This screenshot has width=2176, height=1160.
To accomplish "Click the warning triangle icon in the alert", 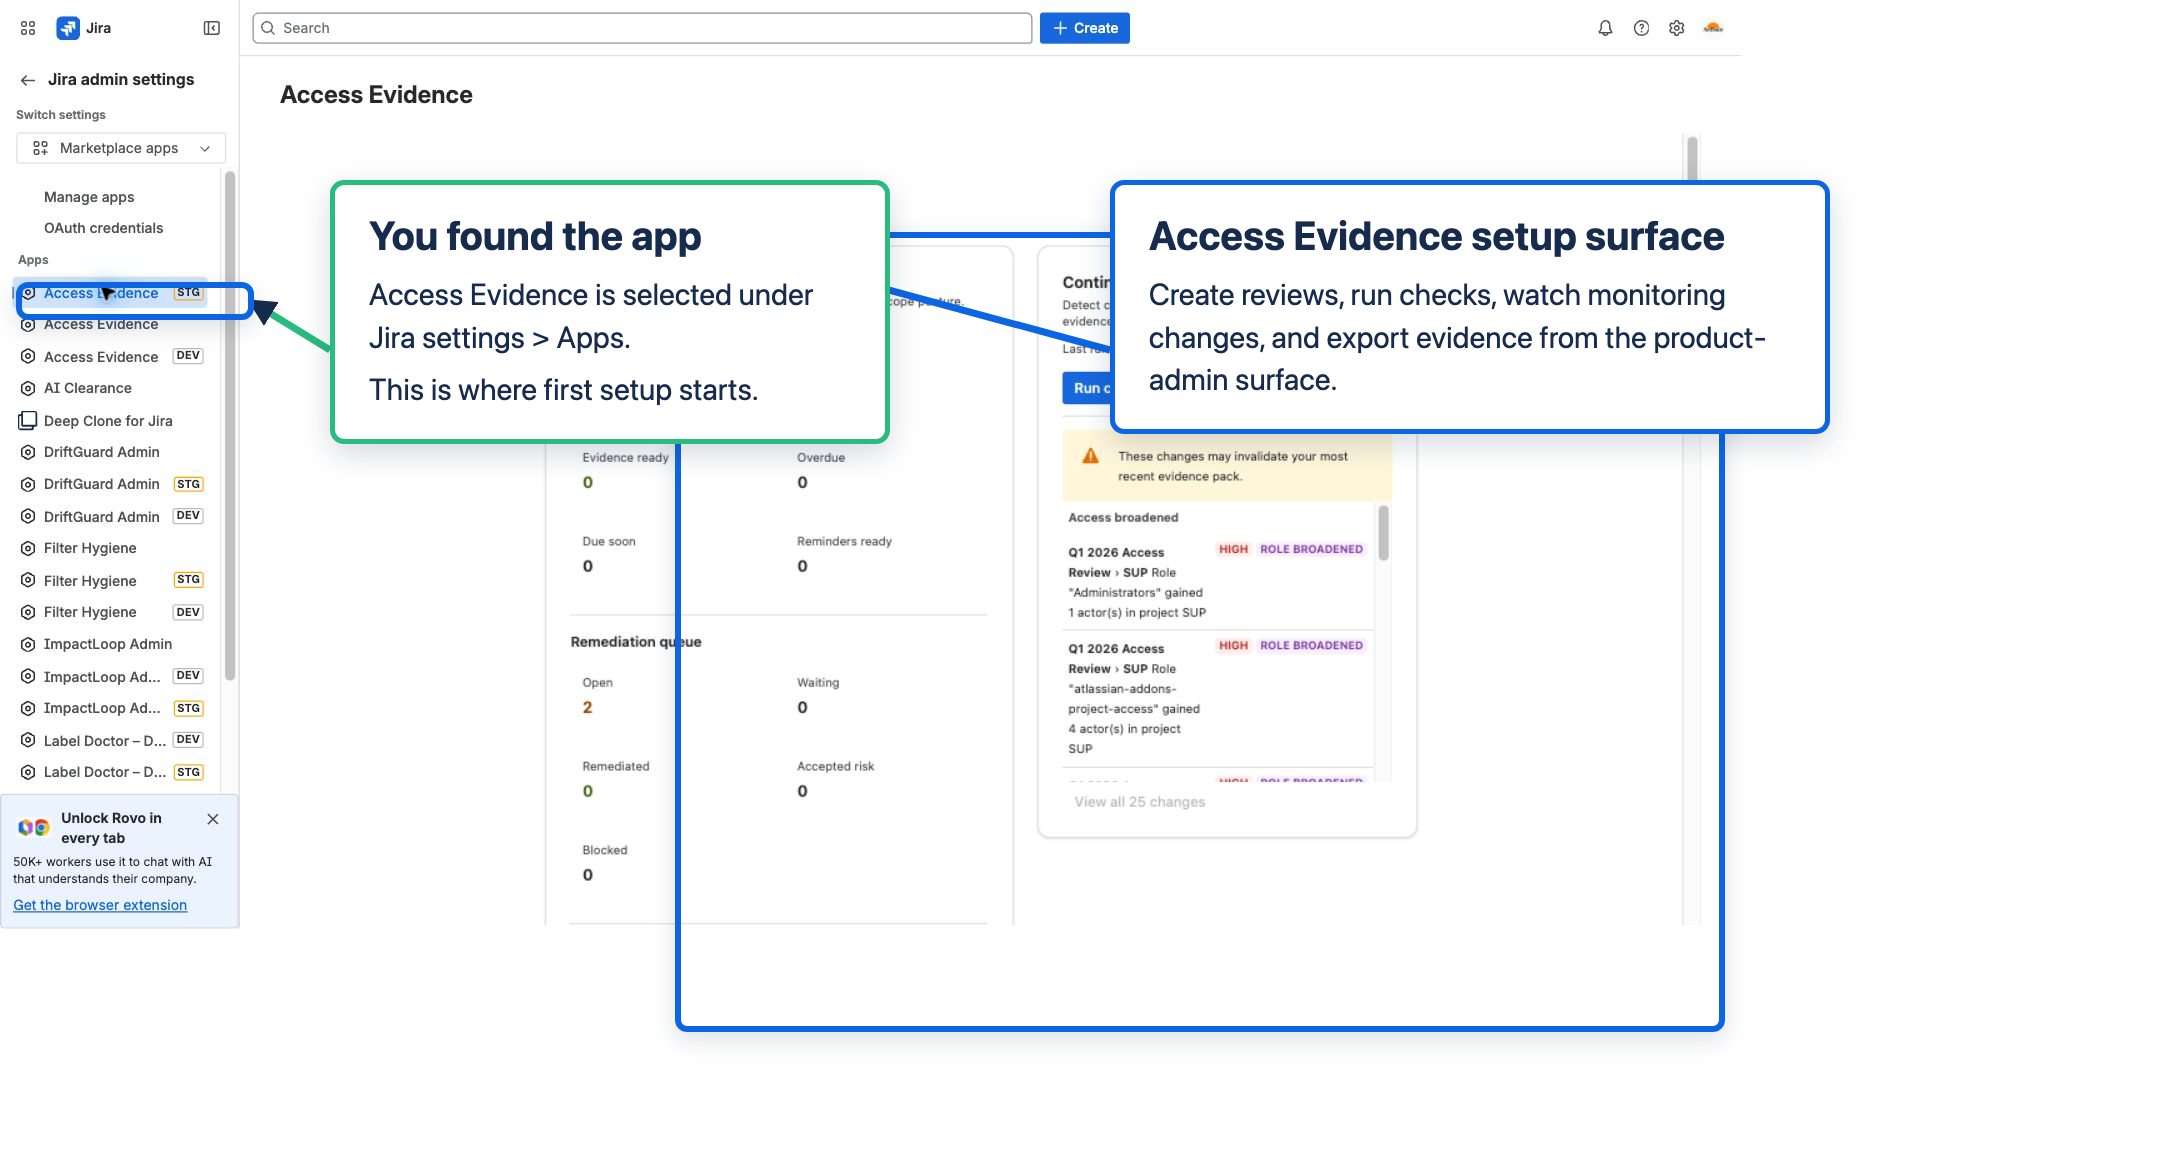I will [x=1091, y=456].
